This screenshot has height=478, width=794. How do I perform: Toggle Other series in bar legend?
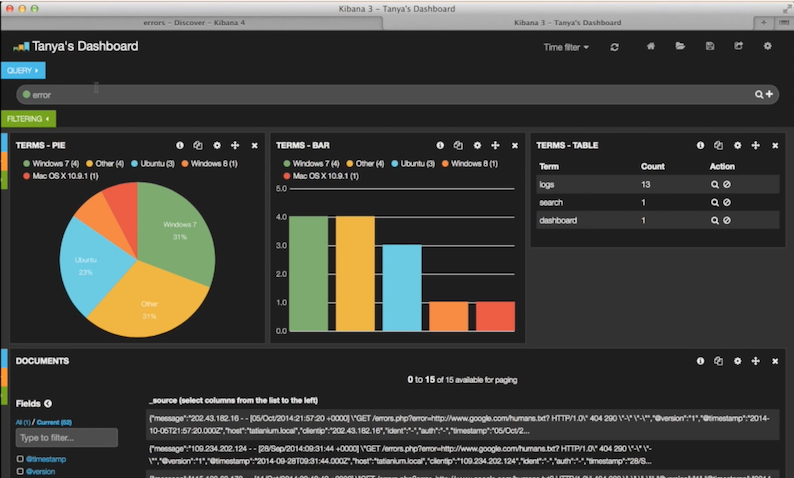click(x=365, y=164)
